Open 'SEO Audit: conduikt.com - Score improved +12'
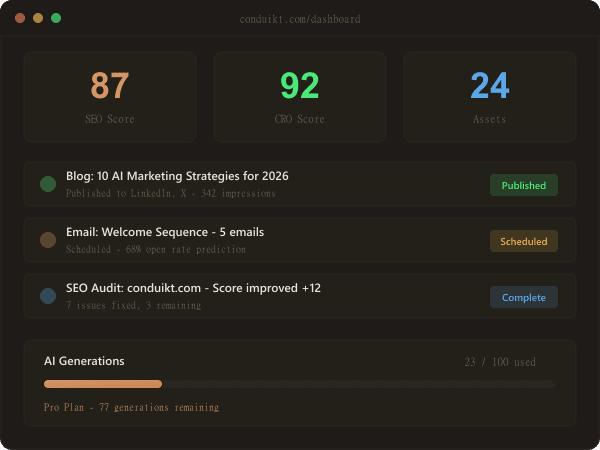The image size is (600, 450). [300, 296]
